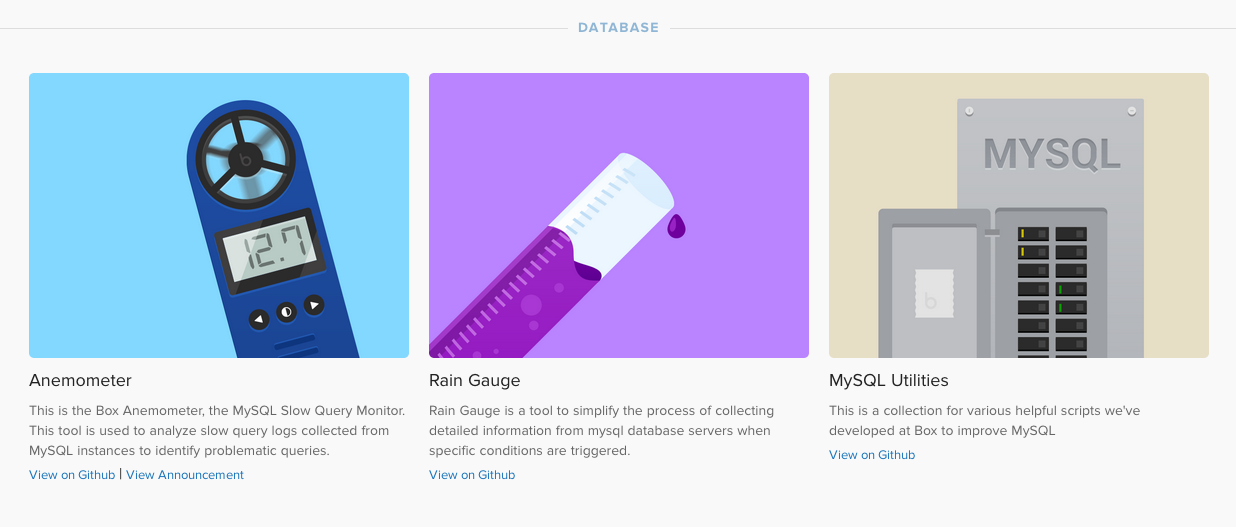Click the engraved MYSQL lettering on the metal panel
The image size is (1236, 527).
[1051, 153]
